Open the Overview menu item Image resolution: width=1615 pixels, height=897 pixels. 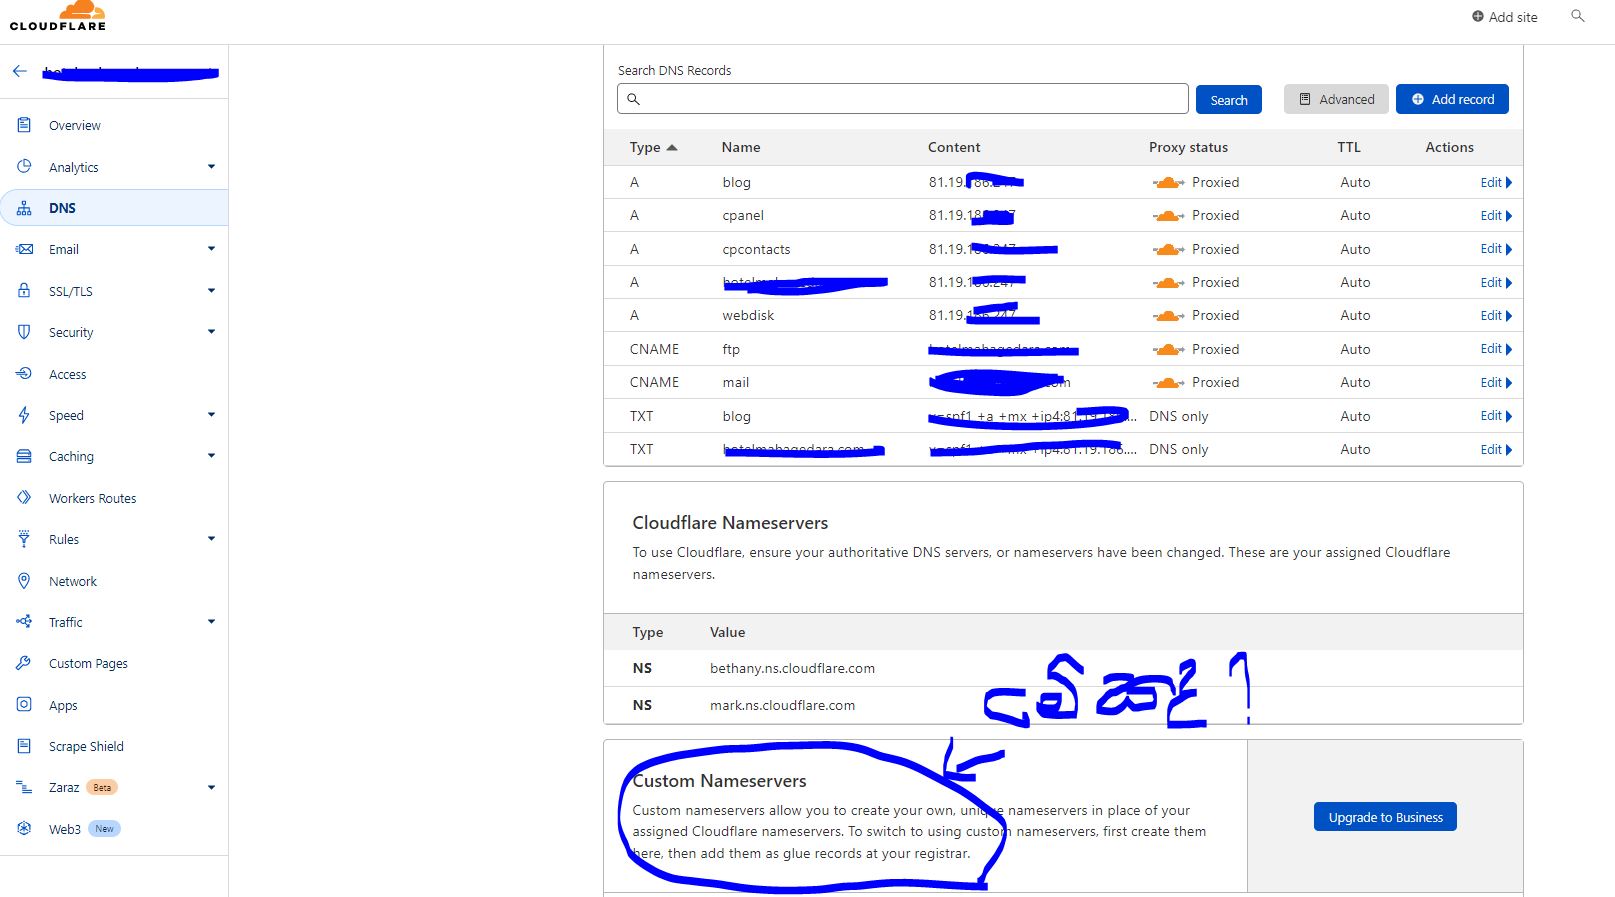[x=75, y=125]
